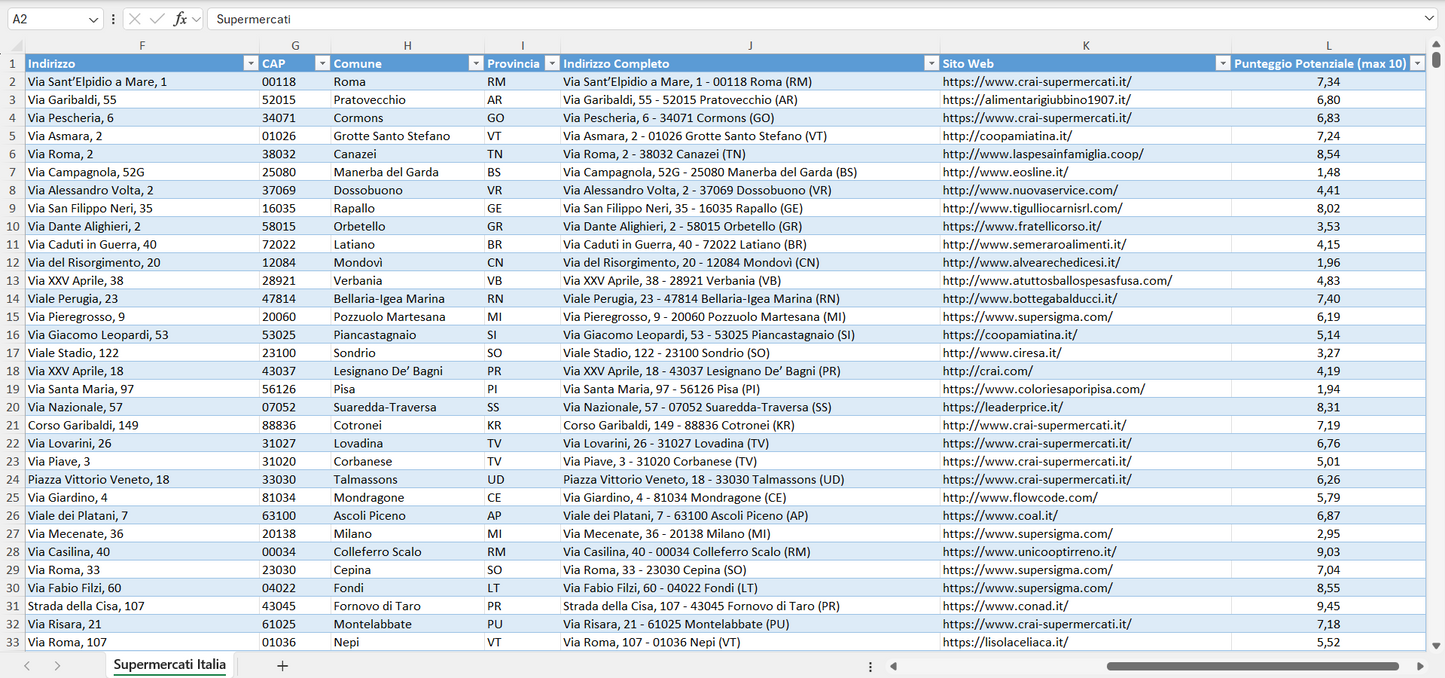Viewport: 1445px width, 678px height.
Task: Add a new sheet with the plus icon
Action: pyautogui.click(x=283, y=665)
